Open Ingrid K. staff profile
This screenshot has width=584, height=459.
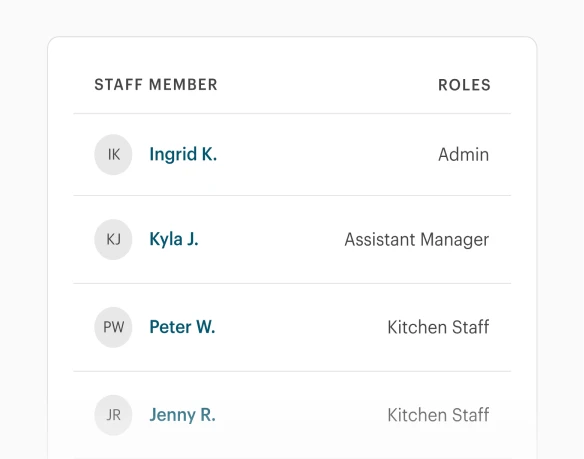(x=183, y=154)
